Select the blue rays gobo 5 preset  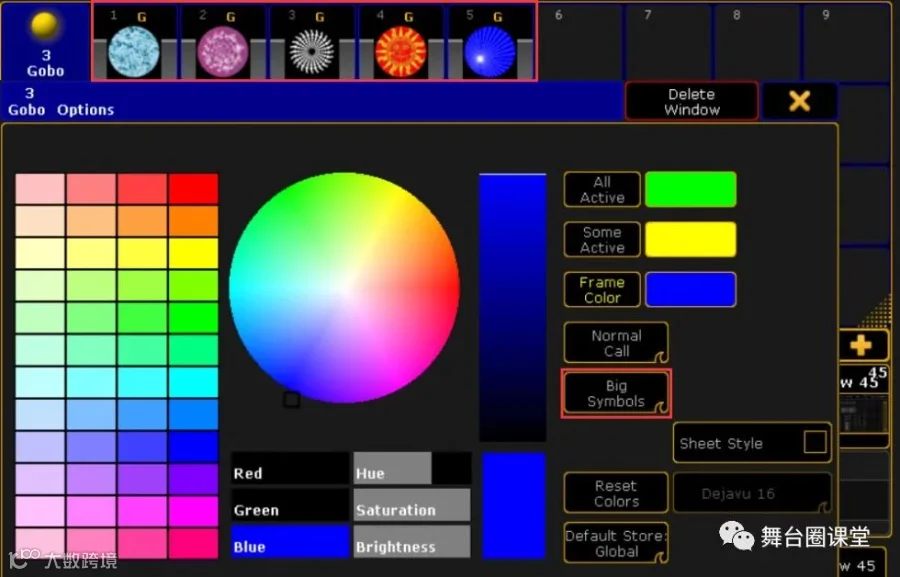(x=490, y=42)
